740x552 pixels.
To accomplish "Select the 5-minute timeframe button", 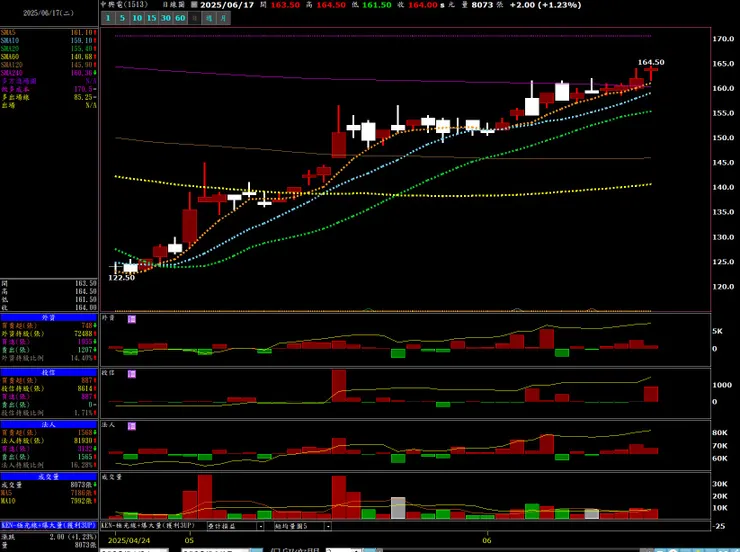I will (x=122, y=18).
